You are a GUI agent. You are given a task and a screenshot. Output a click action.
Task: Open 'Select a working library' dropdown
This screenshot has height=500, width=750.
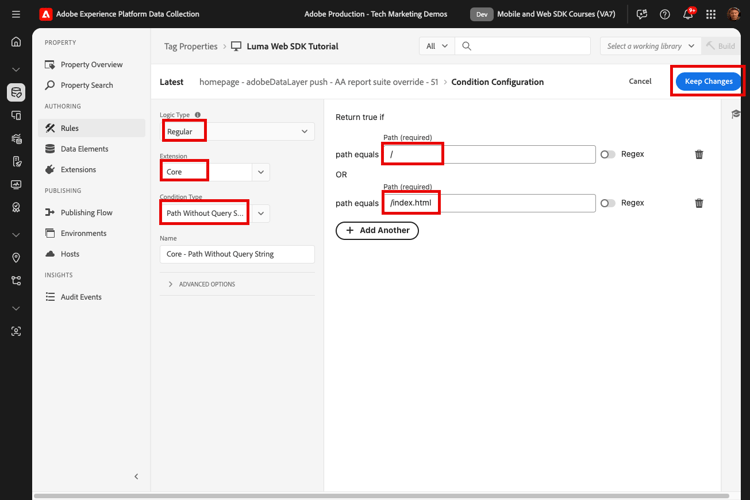[651, 46]
